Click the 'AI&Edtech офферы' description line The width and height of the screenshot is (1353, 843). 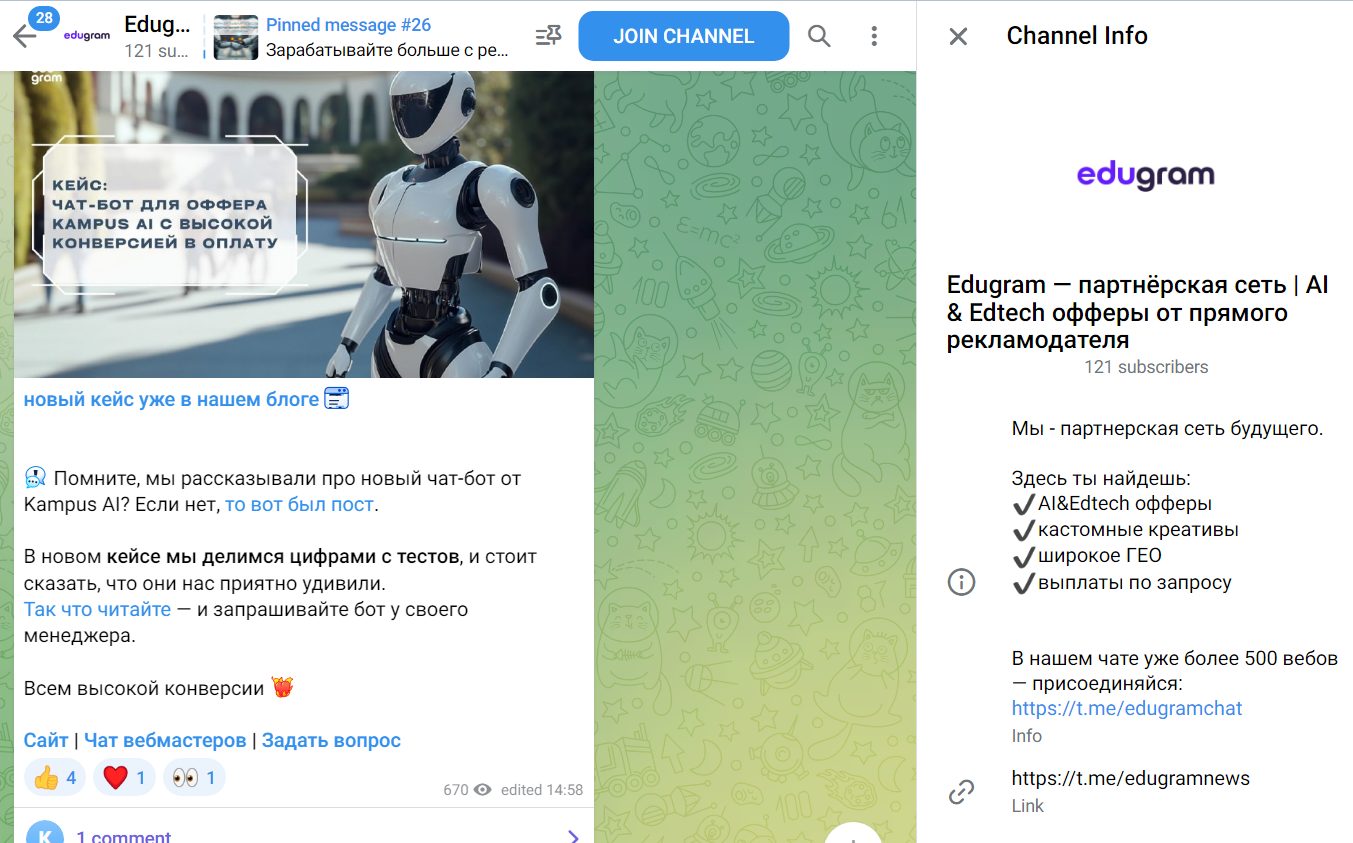point(1112,504)
